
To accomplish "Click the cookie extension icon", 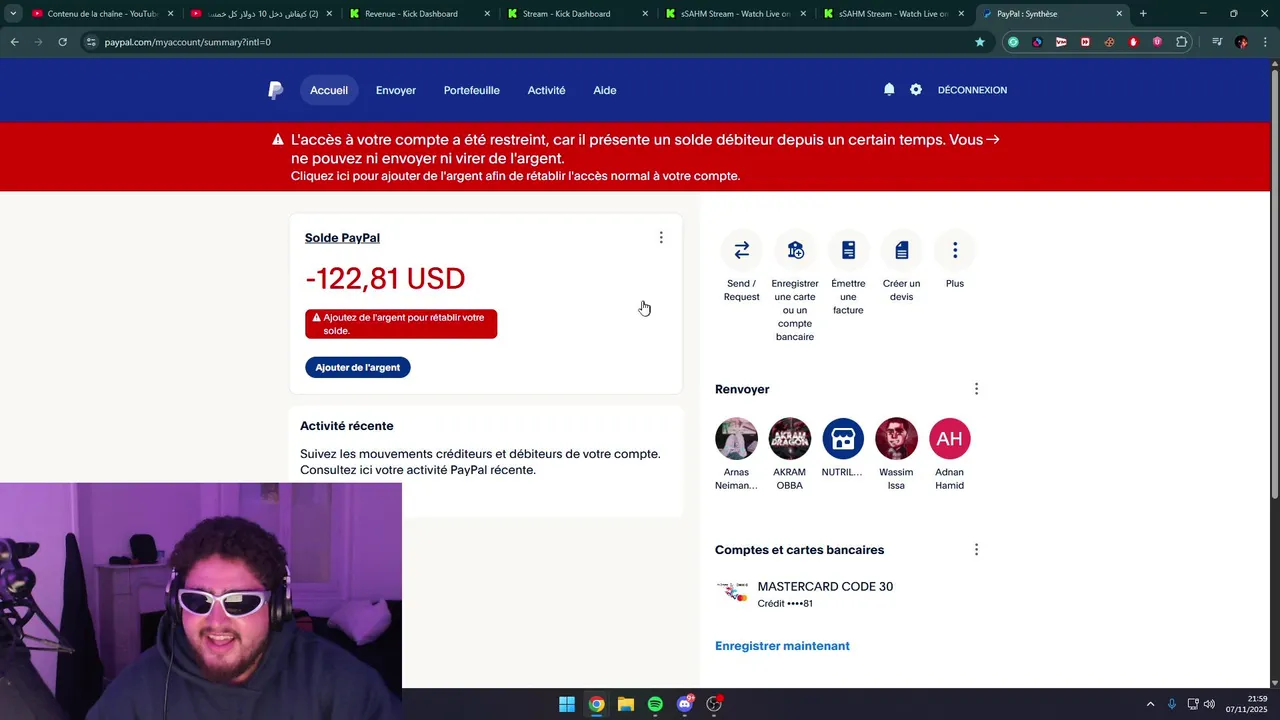I will (x=1109, y=42).
